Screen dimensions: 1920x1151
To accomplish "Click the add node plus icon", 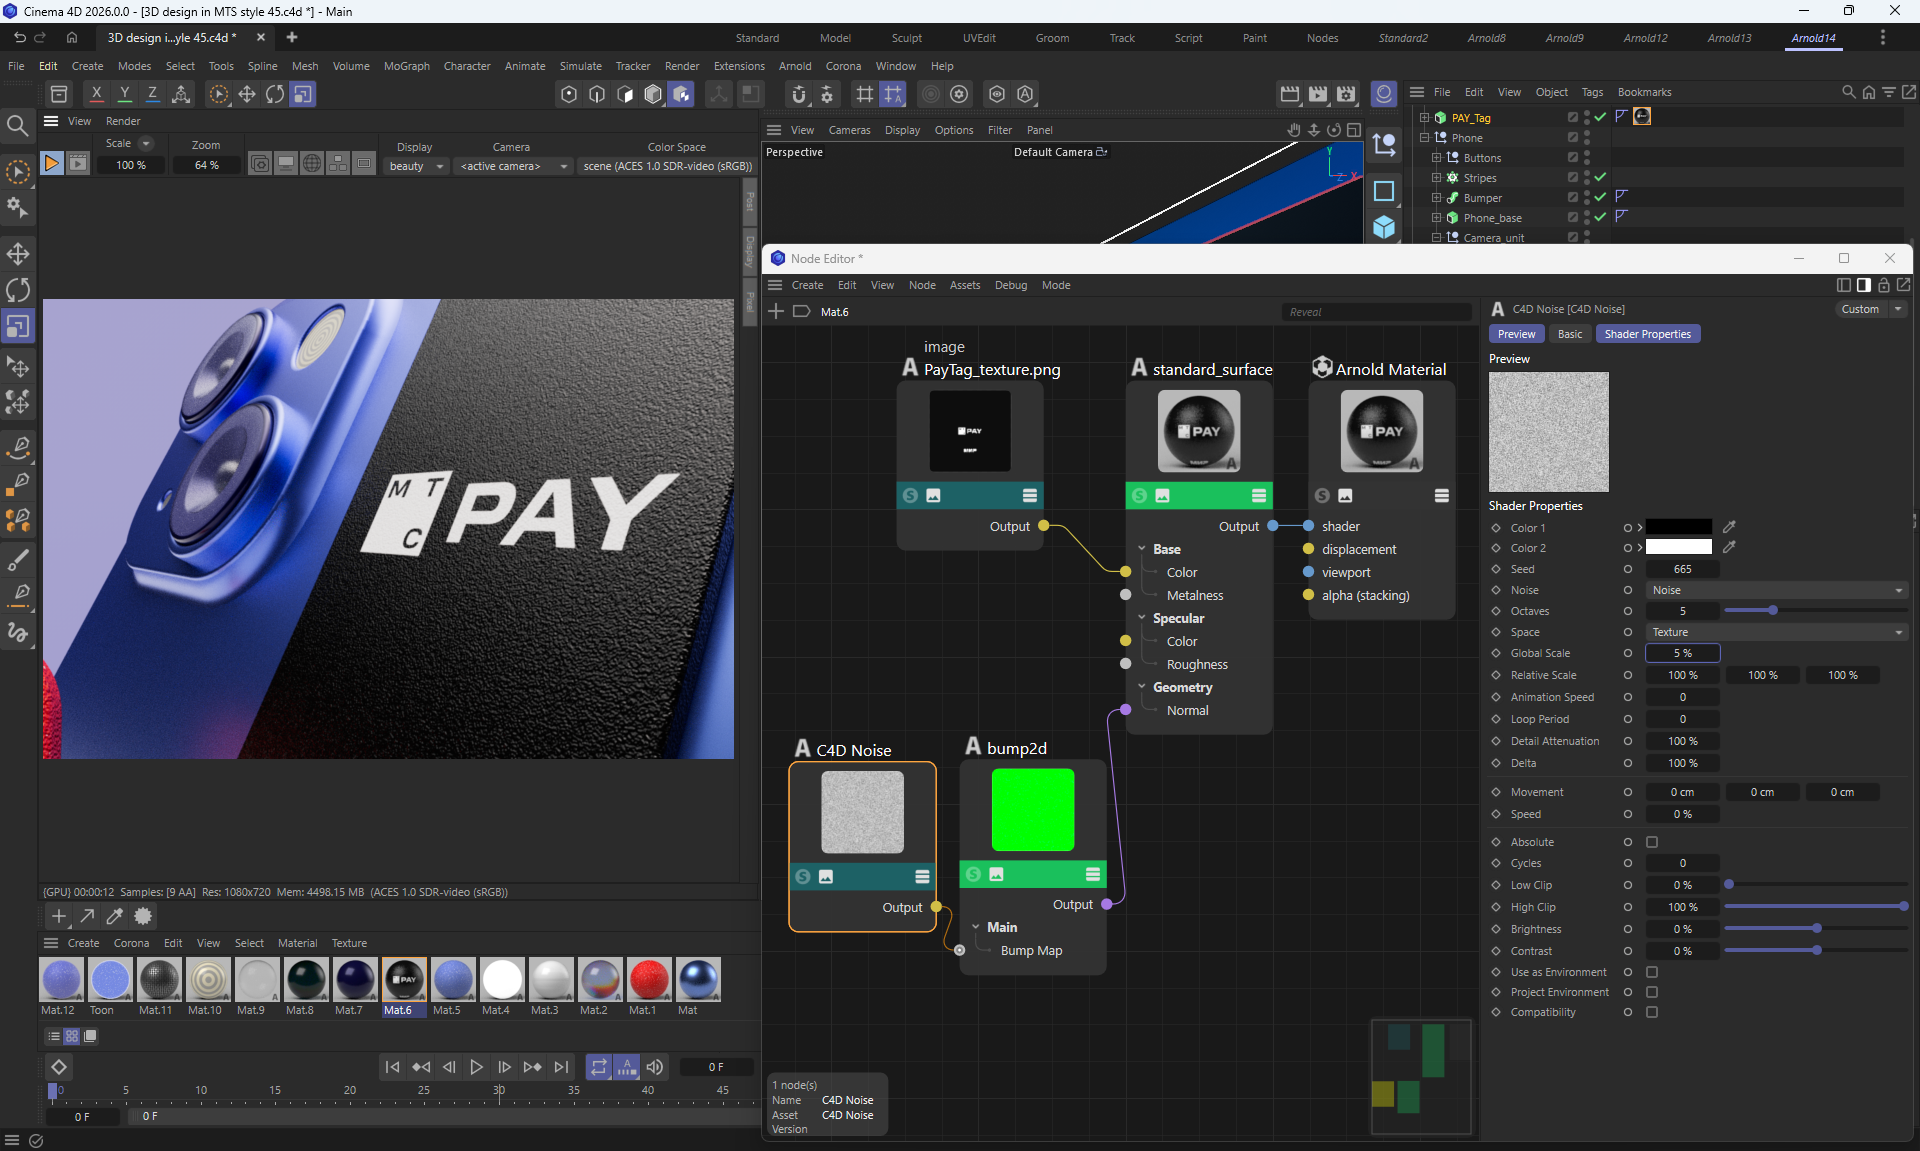I will [x=776, y=312].
